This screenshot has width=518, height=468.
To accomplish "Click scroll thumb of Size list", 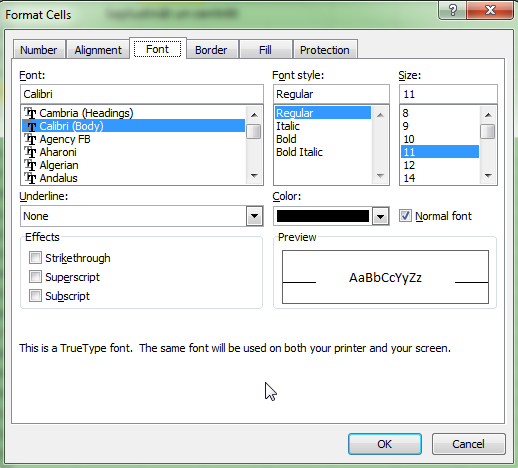I will pos(488,131).
